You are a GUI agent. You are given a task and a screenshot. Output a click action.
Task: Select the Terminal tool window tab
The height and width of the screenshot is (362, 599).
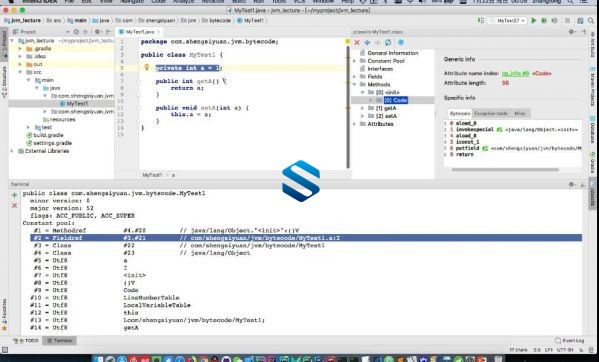59,341
